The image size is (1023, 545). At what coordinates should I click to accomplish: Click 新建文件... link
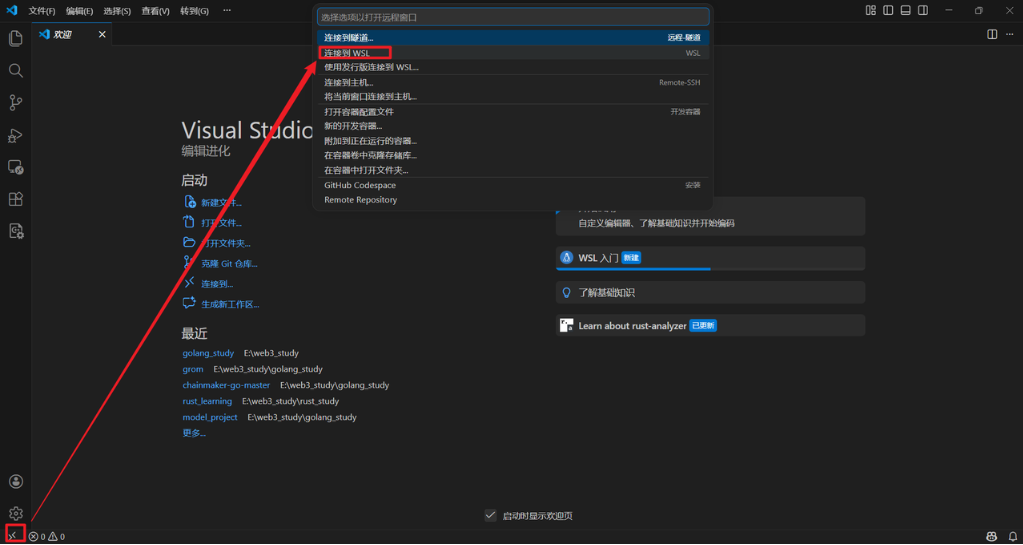click(221, 202)
